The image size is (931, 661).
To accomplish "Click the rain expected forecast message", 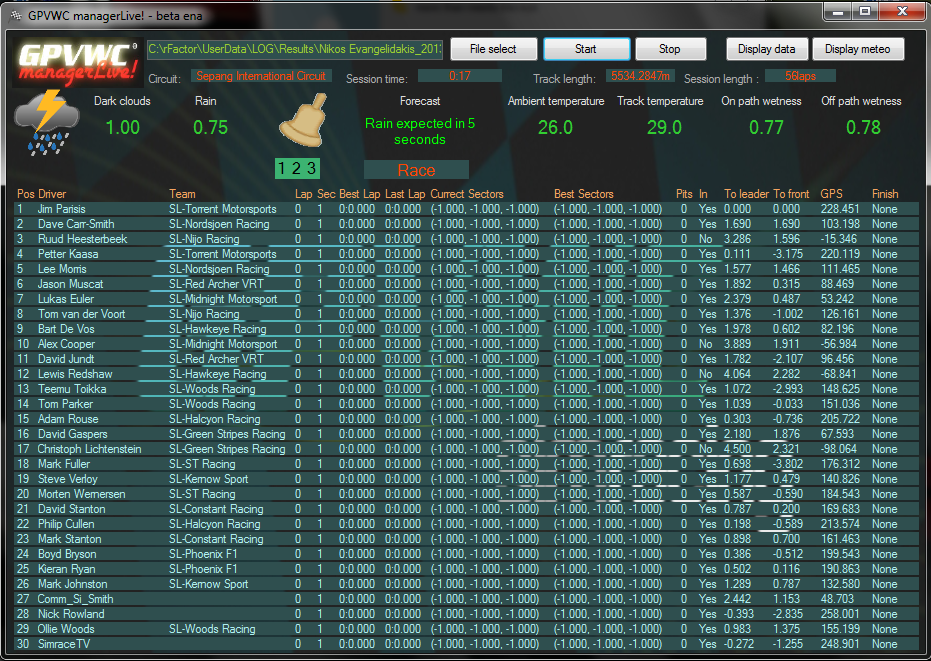I will (420, 131).
